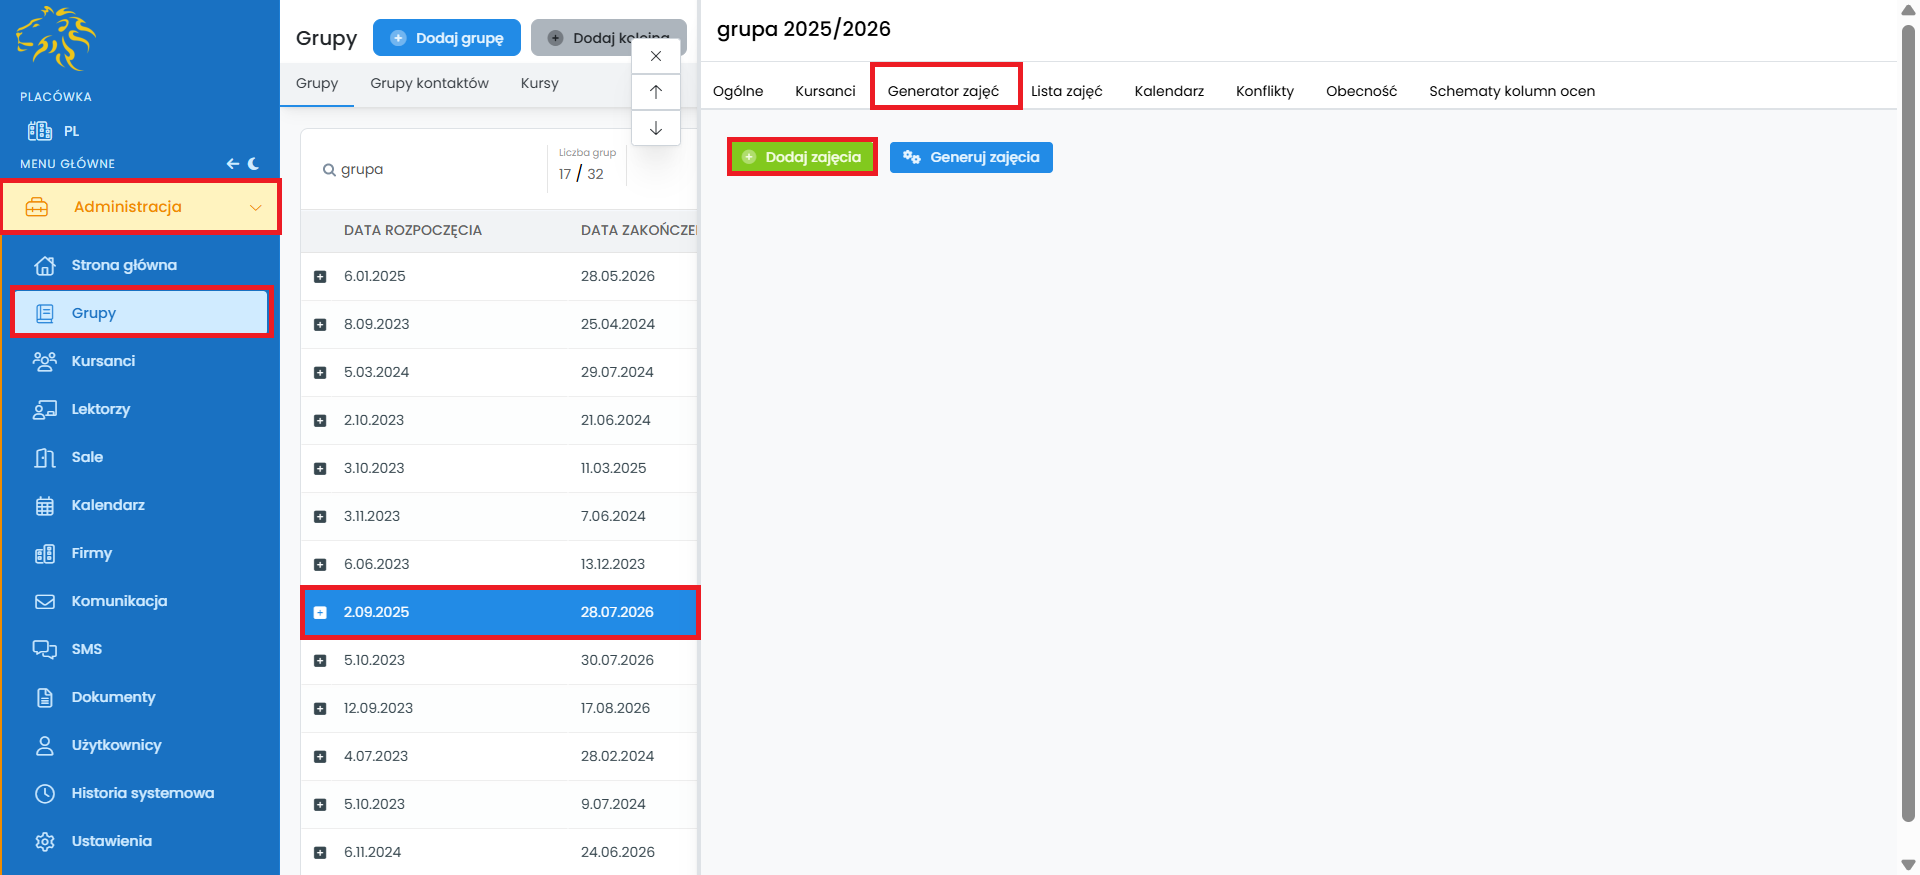Go to Sale in the sidebar
The height and width of the screenshot is (875, 1920).
click(x=87, y=457)
